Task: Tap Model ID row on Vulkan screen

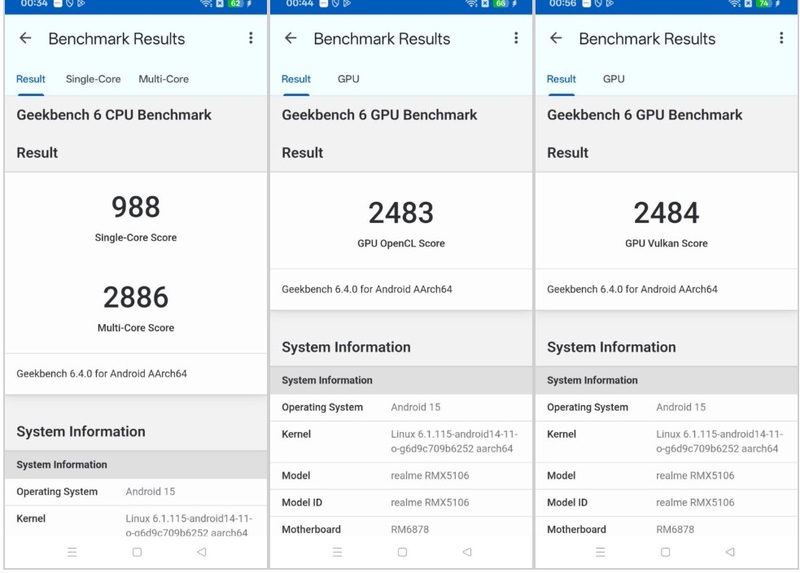Action: (666, 503)
